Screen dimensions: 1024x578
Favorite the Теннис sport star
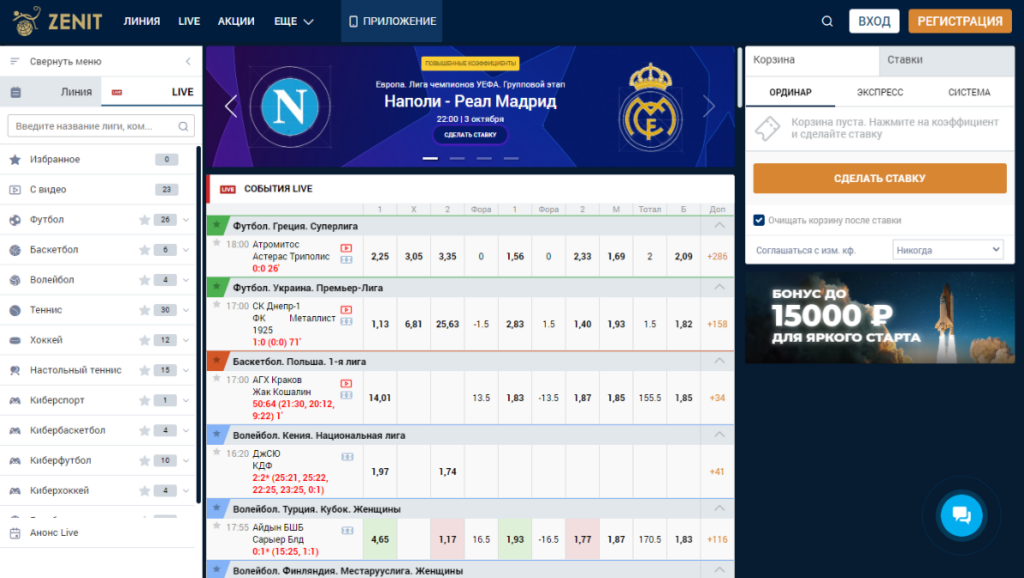(144, 310)
